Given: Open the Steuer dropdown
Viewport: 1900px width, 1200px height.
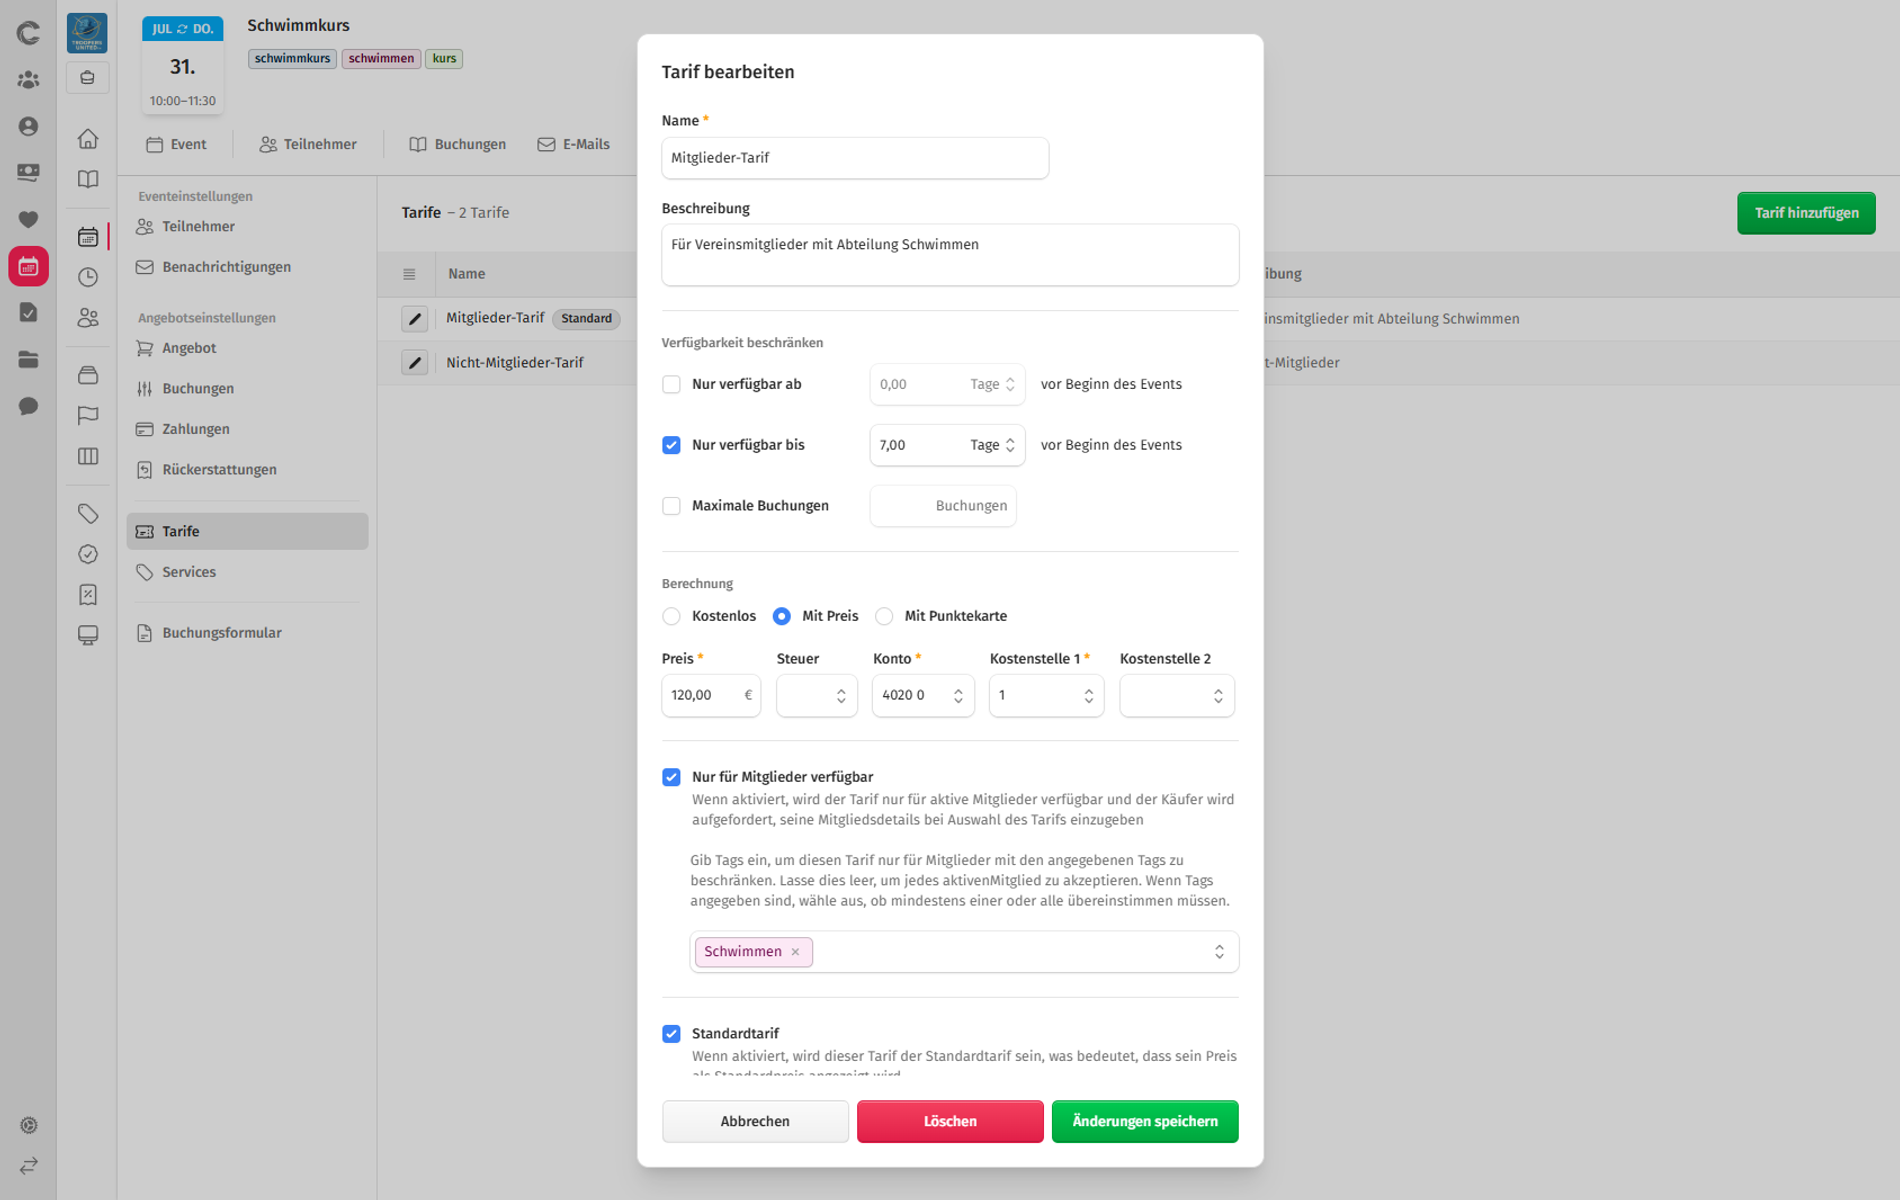Looking at the screenshot, I should (x=817, y=696).
